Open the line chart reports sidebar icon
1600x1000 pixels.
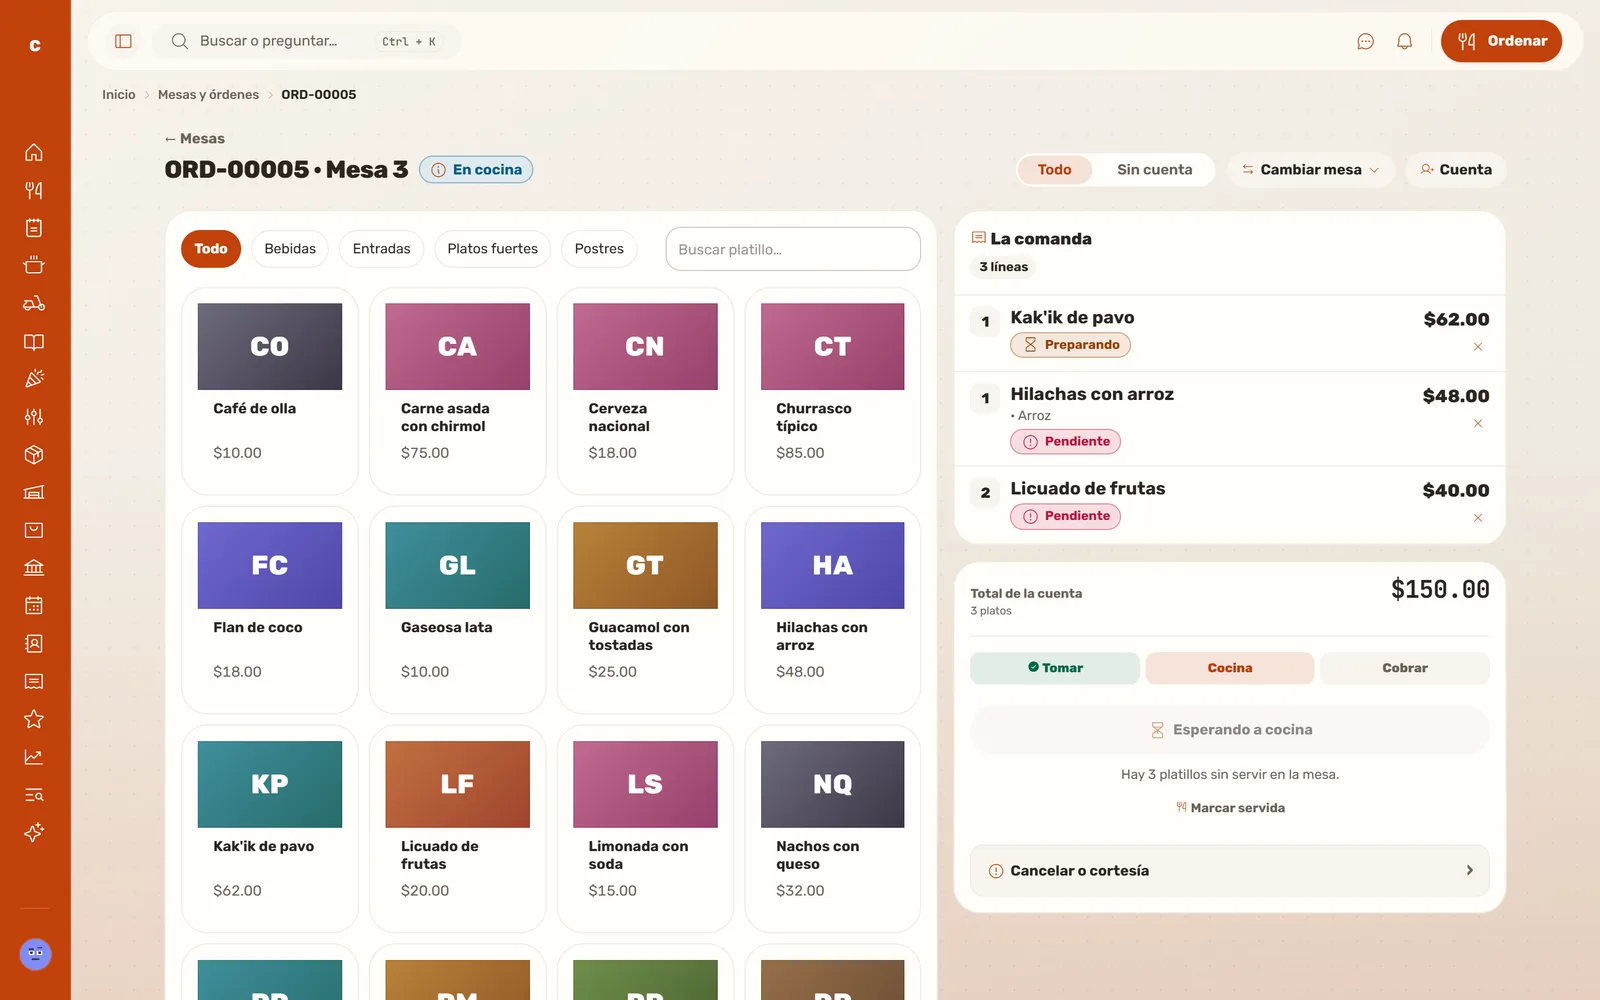pyautogui.click(x=34, y=757)
